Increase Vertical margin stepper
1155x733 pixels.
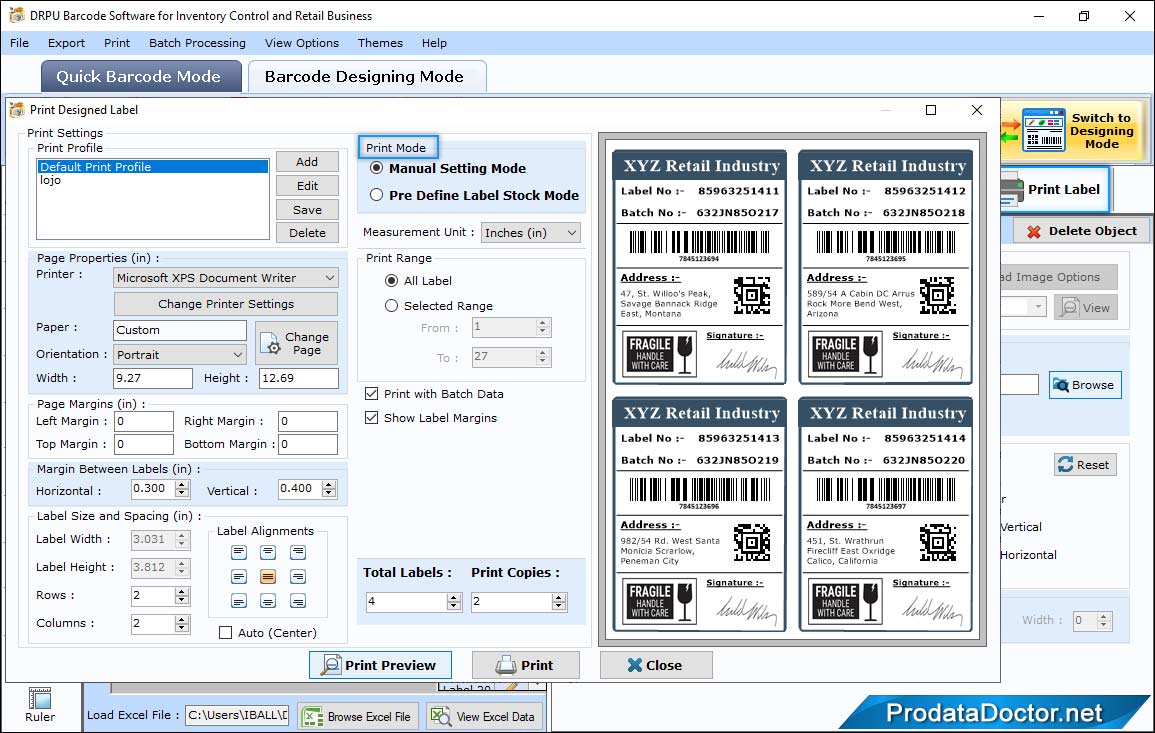tap(329, 484)
